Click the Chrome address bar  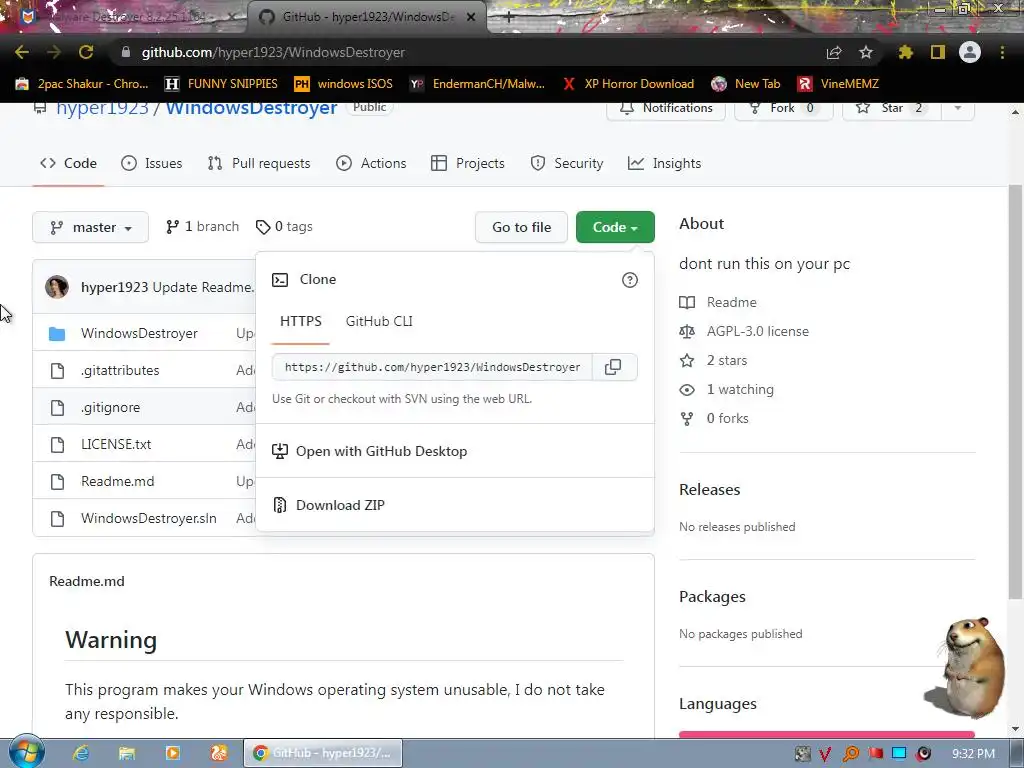coord(468,52)
